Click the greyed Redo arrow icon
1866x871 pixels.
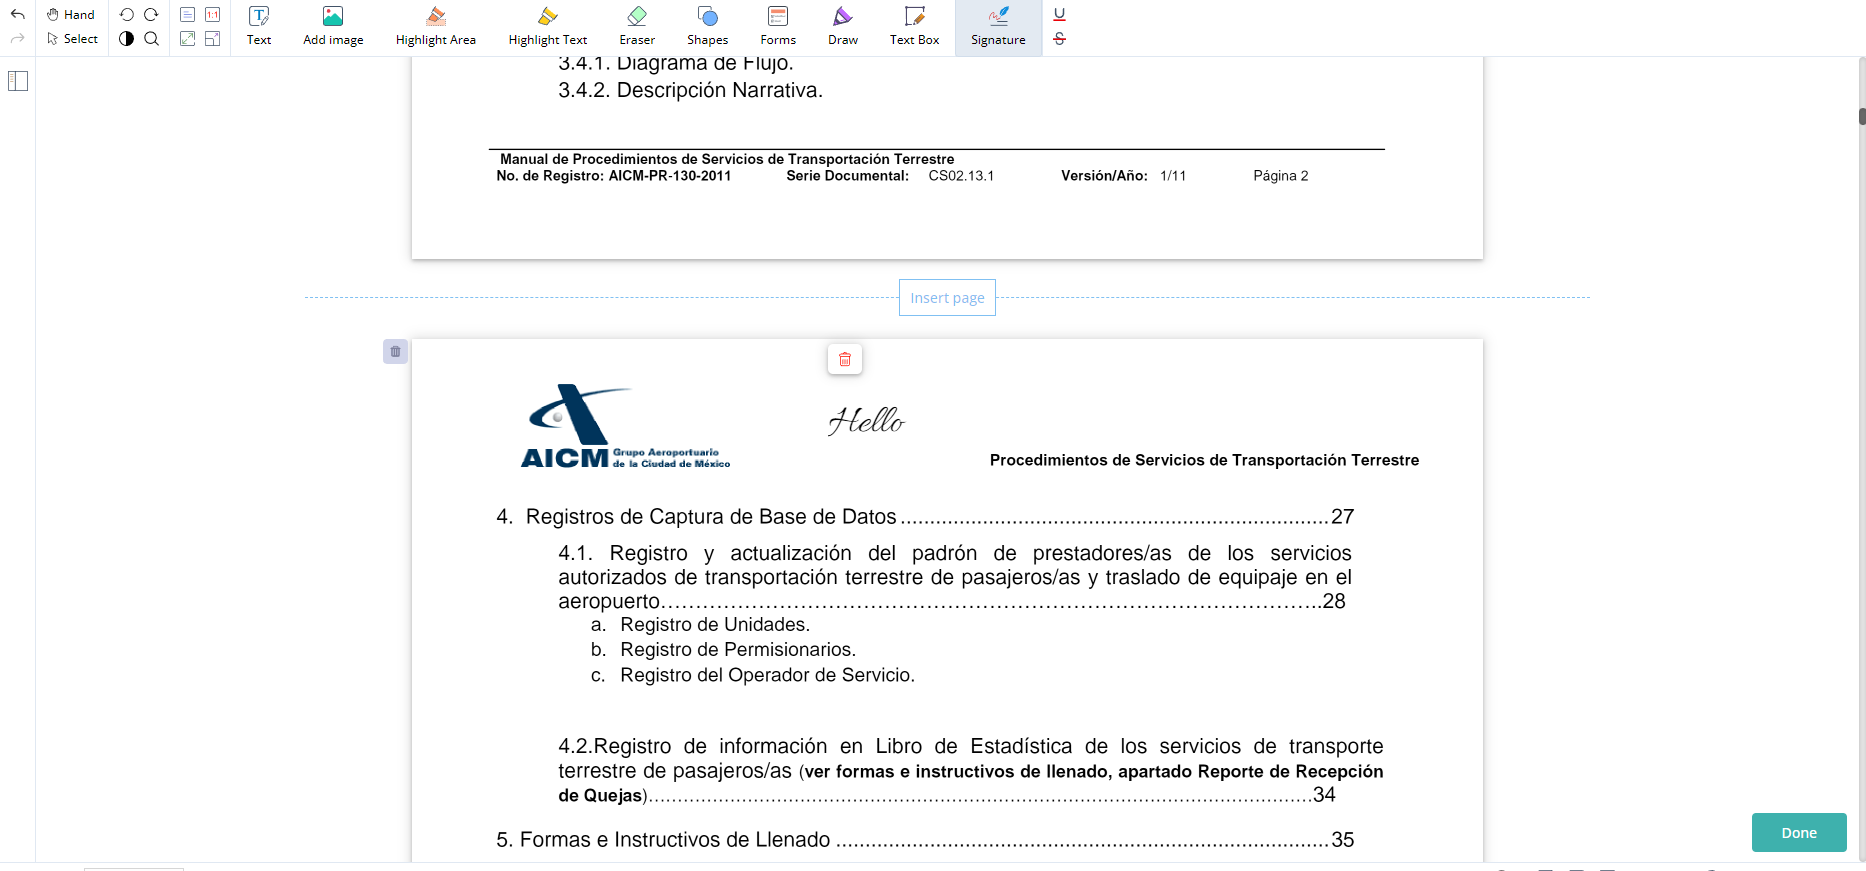coord(17,39)
